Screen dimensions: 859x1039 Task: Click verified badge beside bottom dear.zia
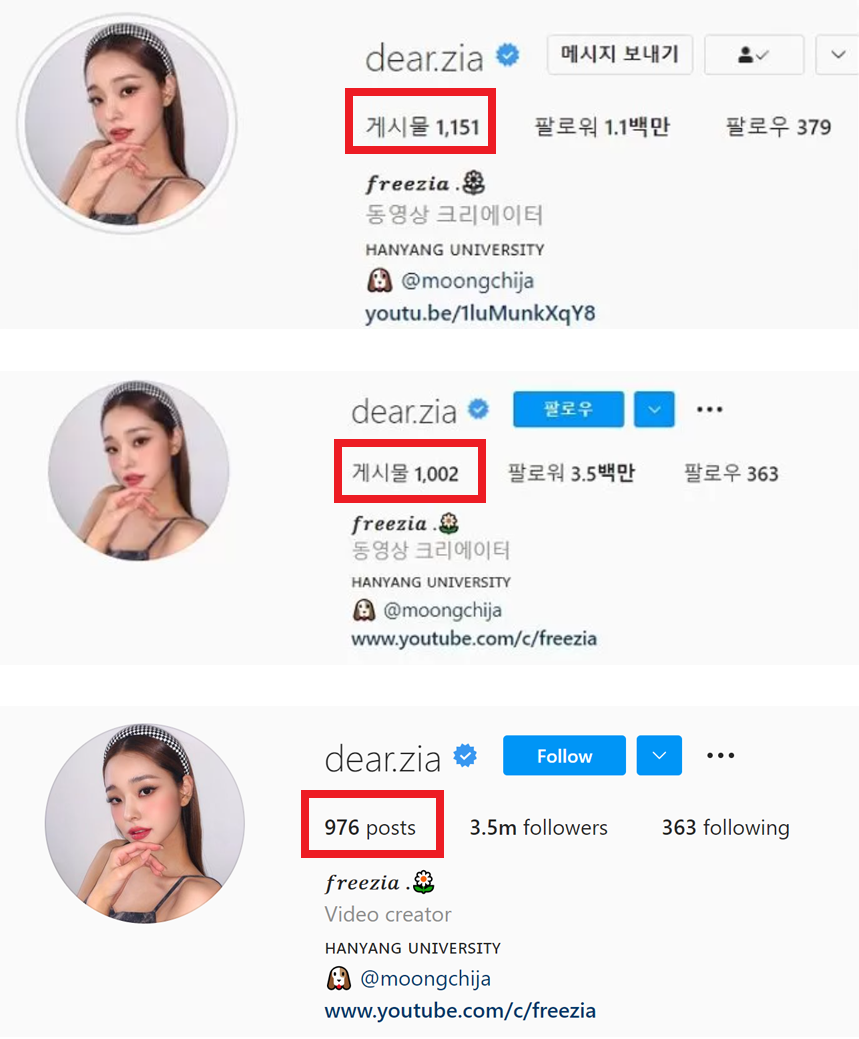(465, 755)
